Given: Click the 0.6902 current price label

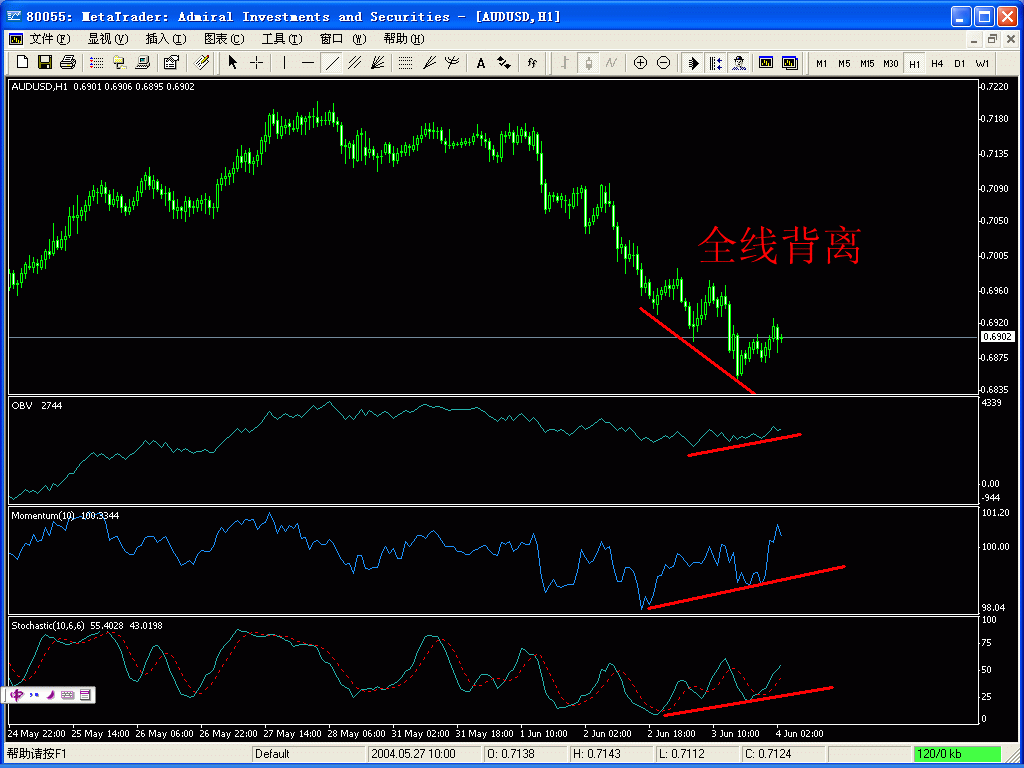Looking at the screenshot, I should (997, 337).
